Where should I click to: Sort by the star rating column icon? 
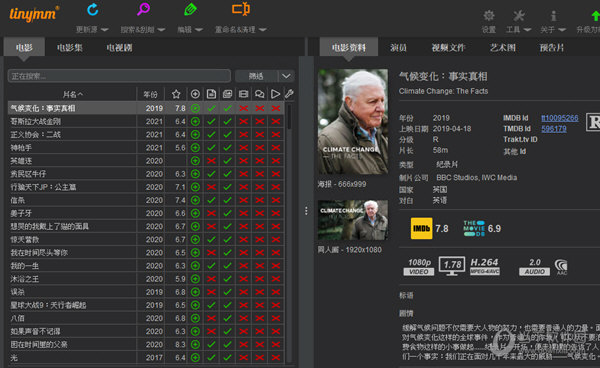point(176,94)
